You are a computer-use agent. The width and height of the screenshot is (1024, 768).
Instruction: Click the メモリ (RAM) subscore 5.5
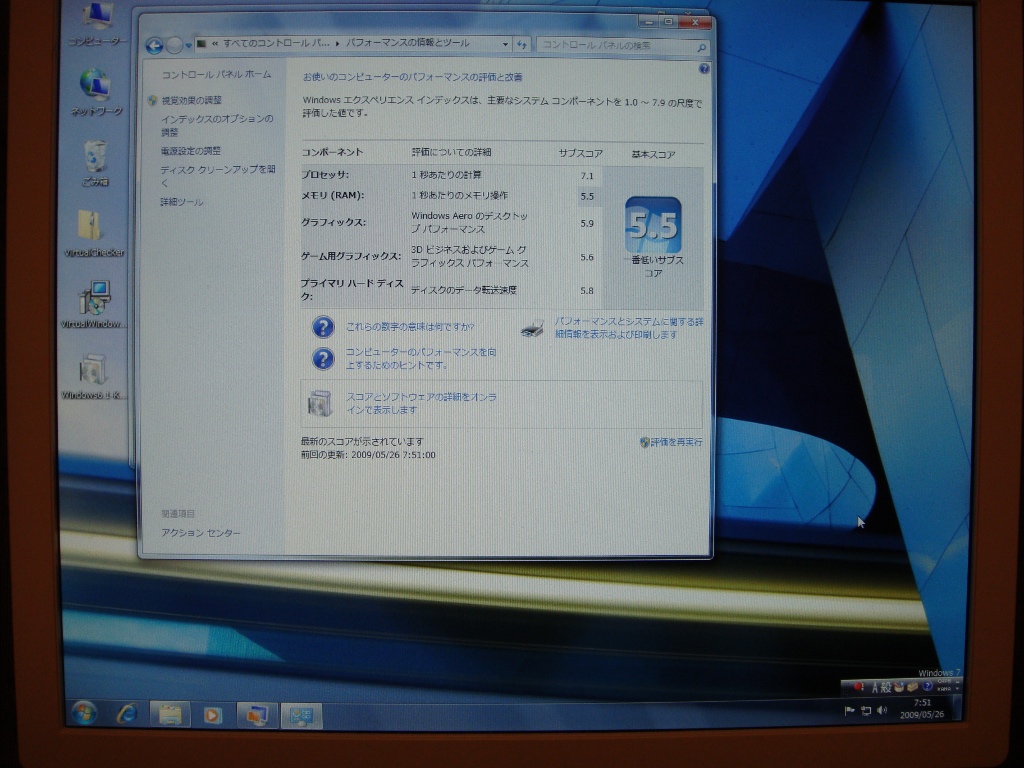587,197
